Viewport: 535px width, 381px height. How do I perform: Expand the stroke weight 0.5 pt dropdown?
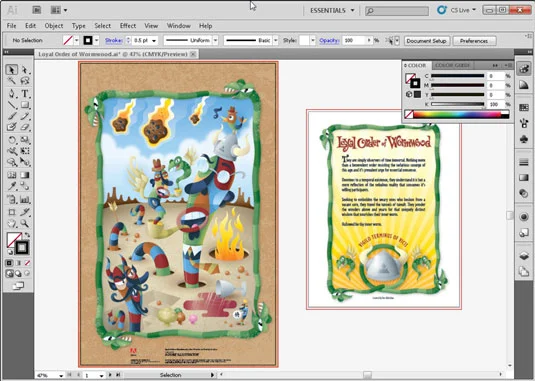(x=154, y=41)
